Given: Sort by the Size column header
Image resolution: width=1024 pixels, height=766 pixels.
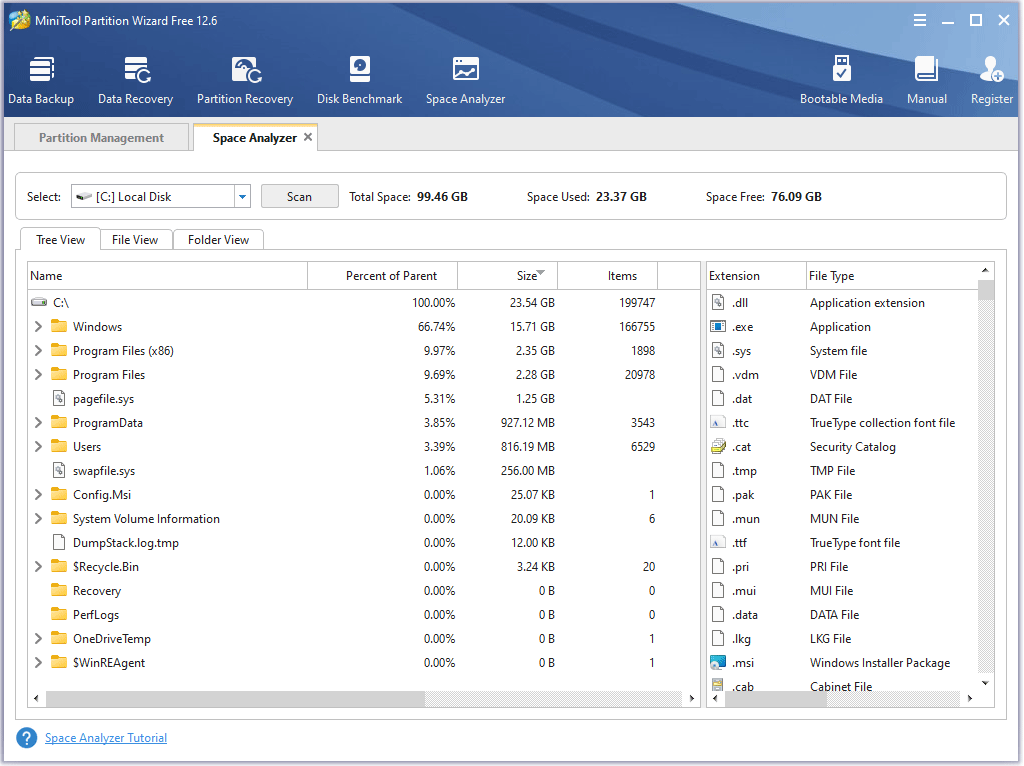Looking at the screenshot, I should coord(507,276).
